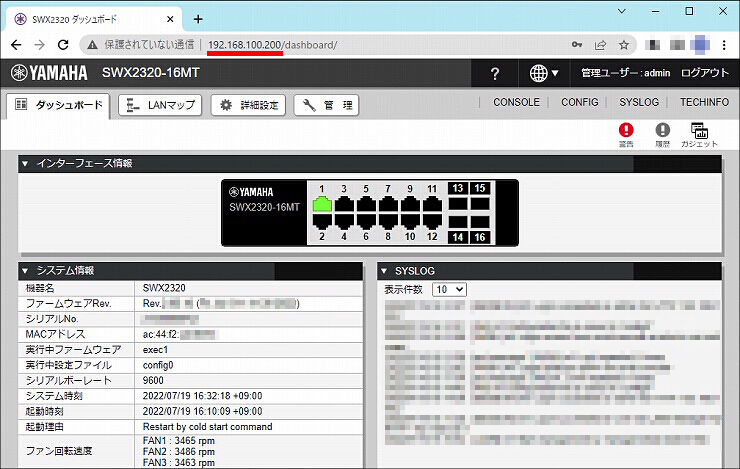
Task: Go back with browser back arrow
Action: [16, 45]
